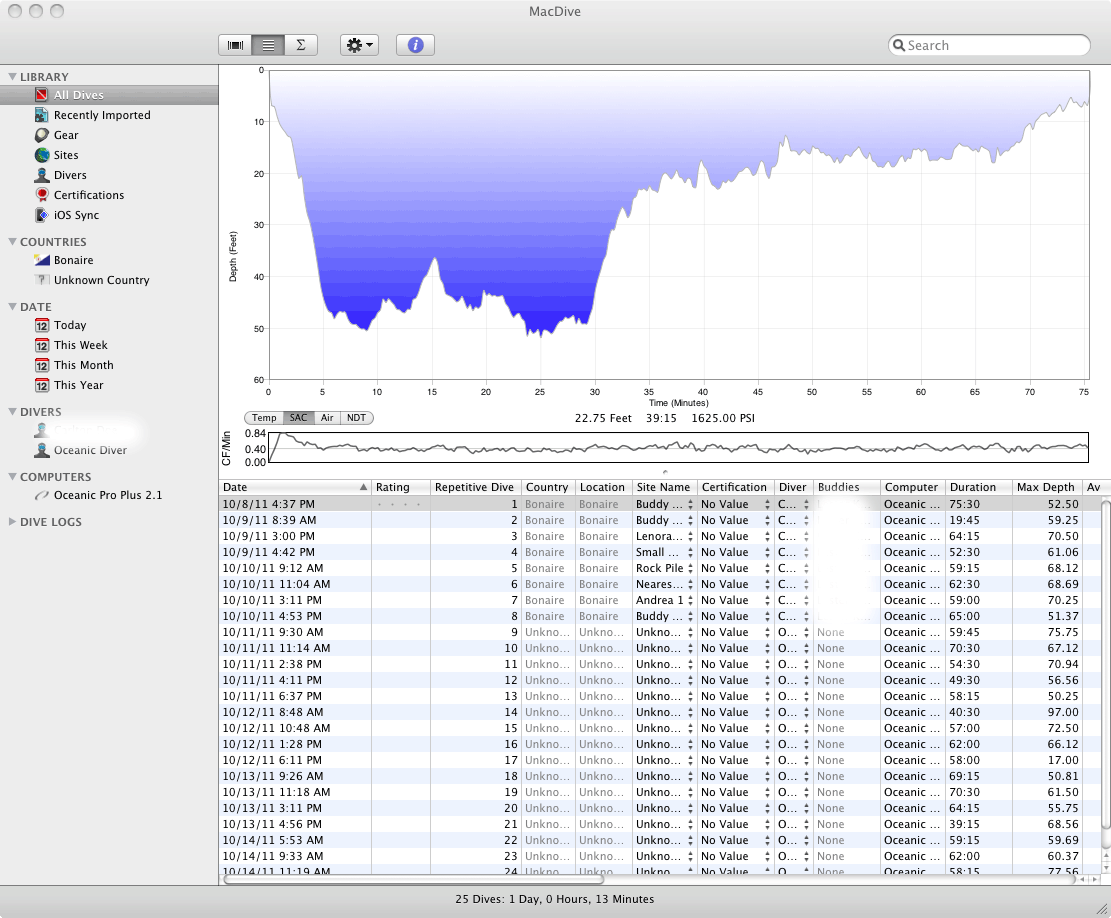Expand the Dive Logs section
The image size is (1111, 918).
point(12,522)
